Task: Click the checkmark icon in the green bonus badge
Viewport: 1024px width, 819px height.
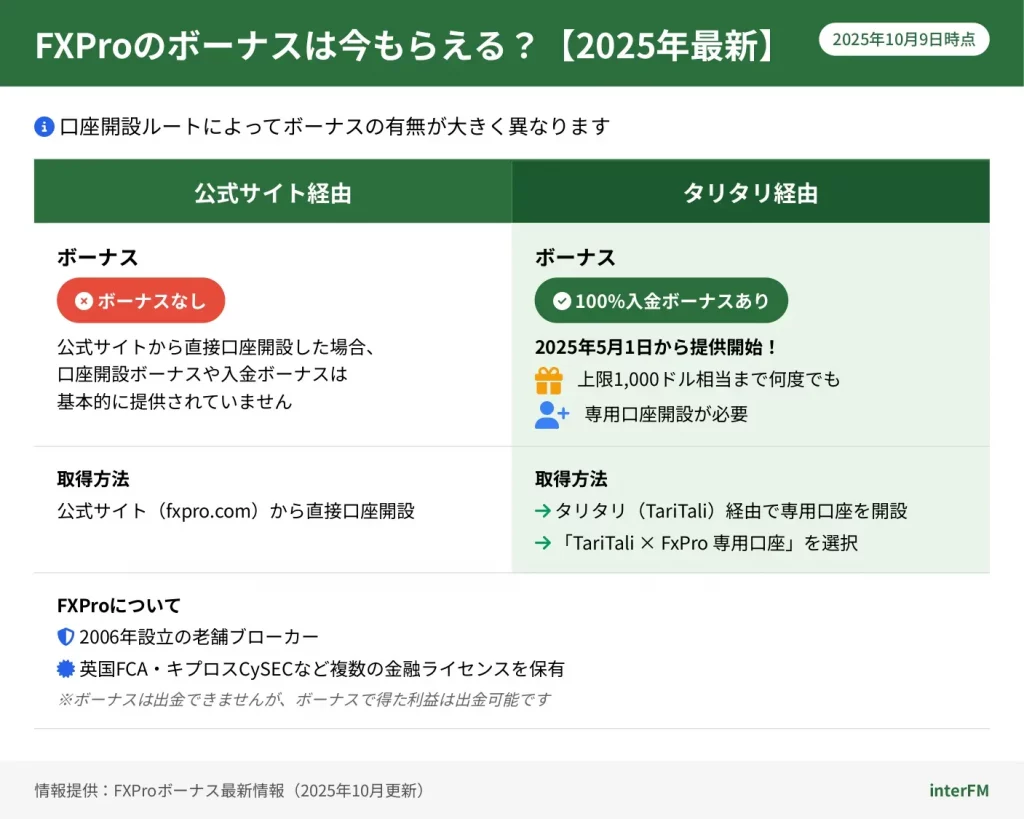Action: click(x=562, y=301)
